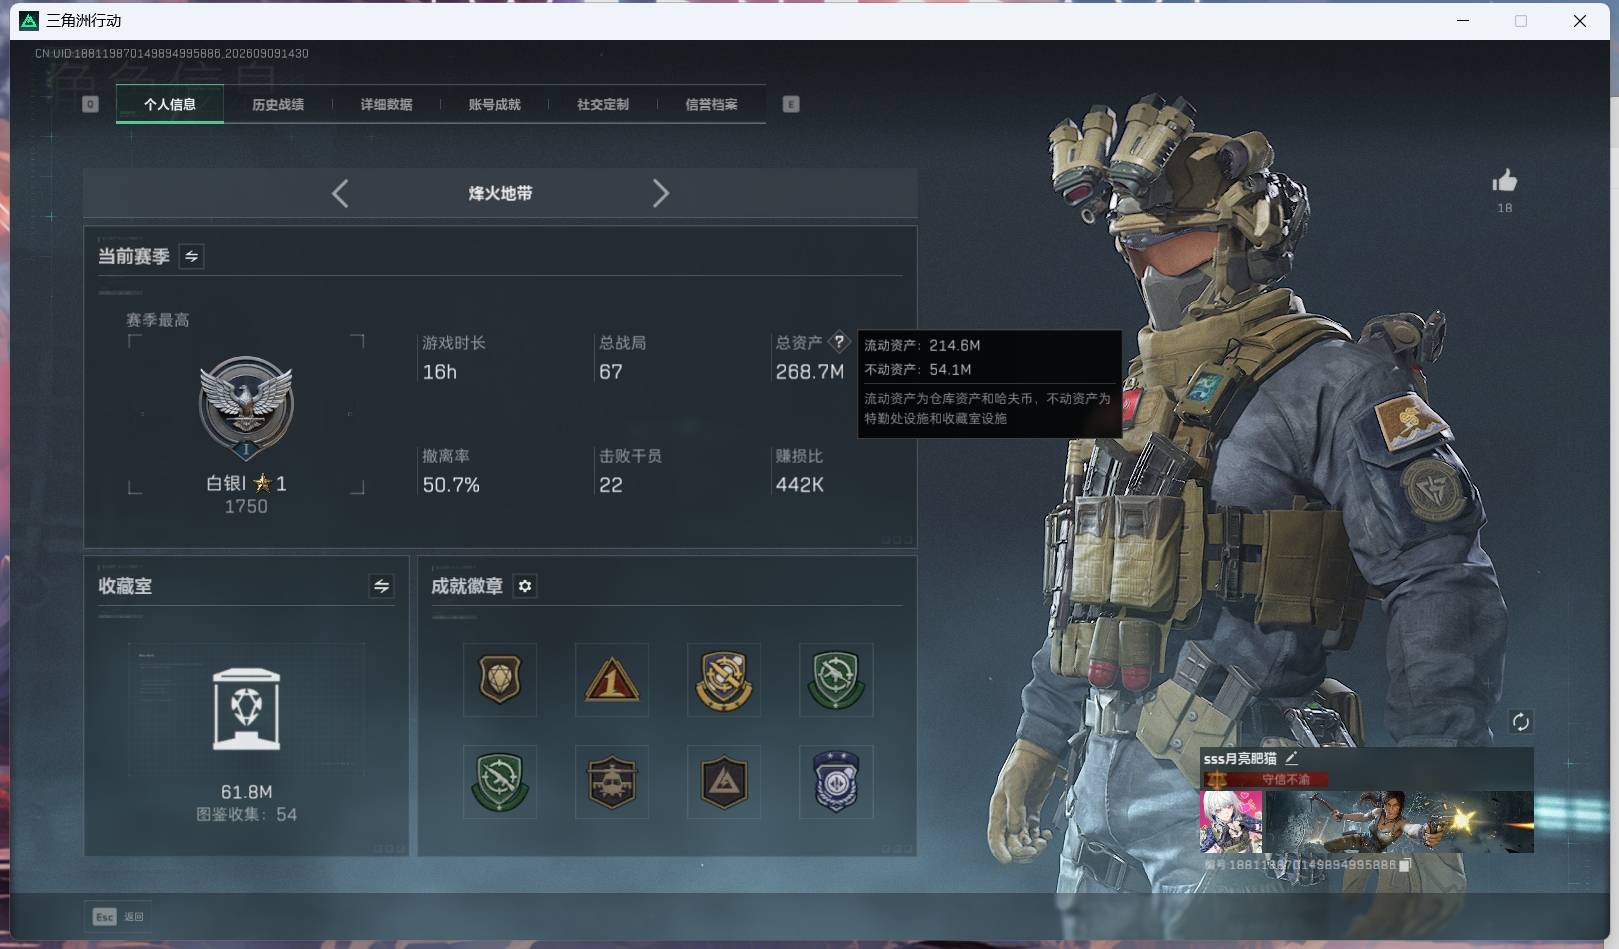This screenshot has width=1619, height=949.
Task: Select the red triangle number 1 badge
Action: click(x=612, y=680)
